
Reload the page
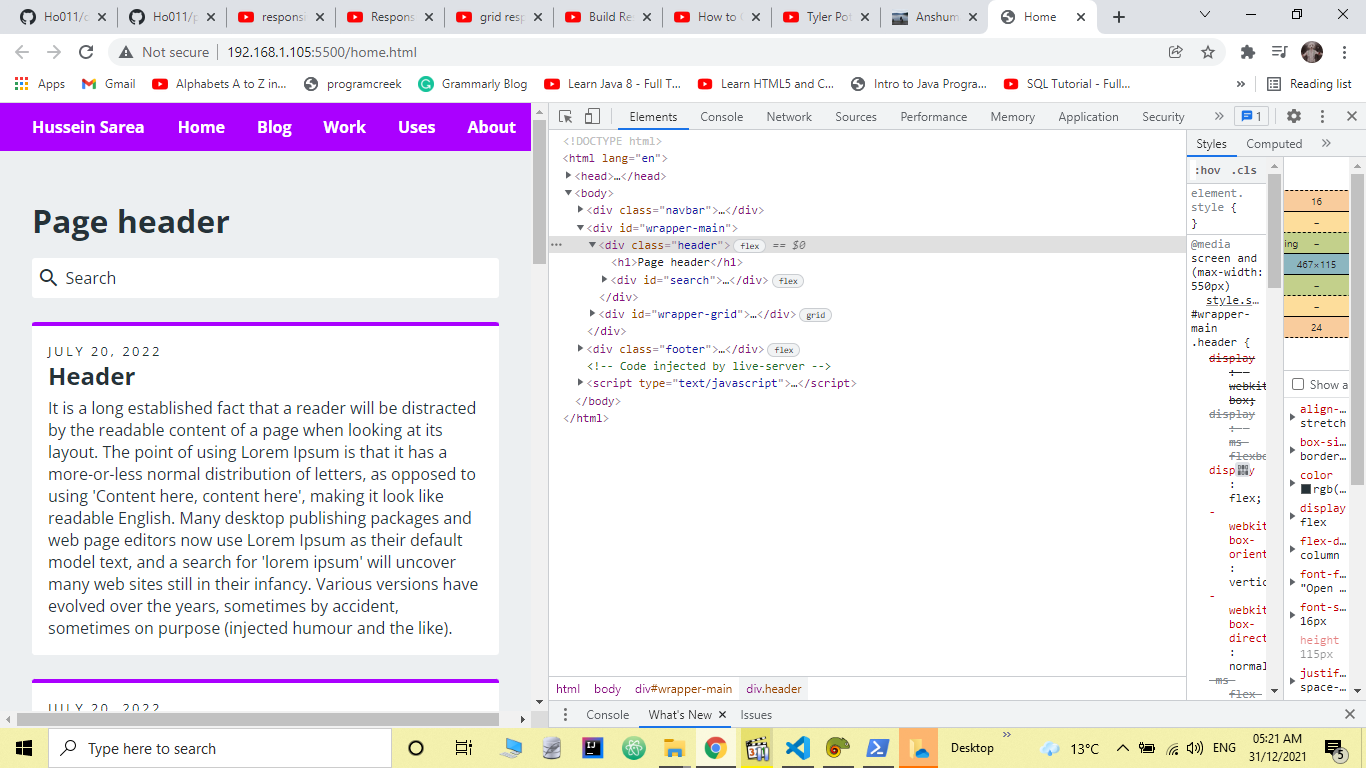click(x=86, y=52)
